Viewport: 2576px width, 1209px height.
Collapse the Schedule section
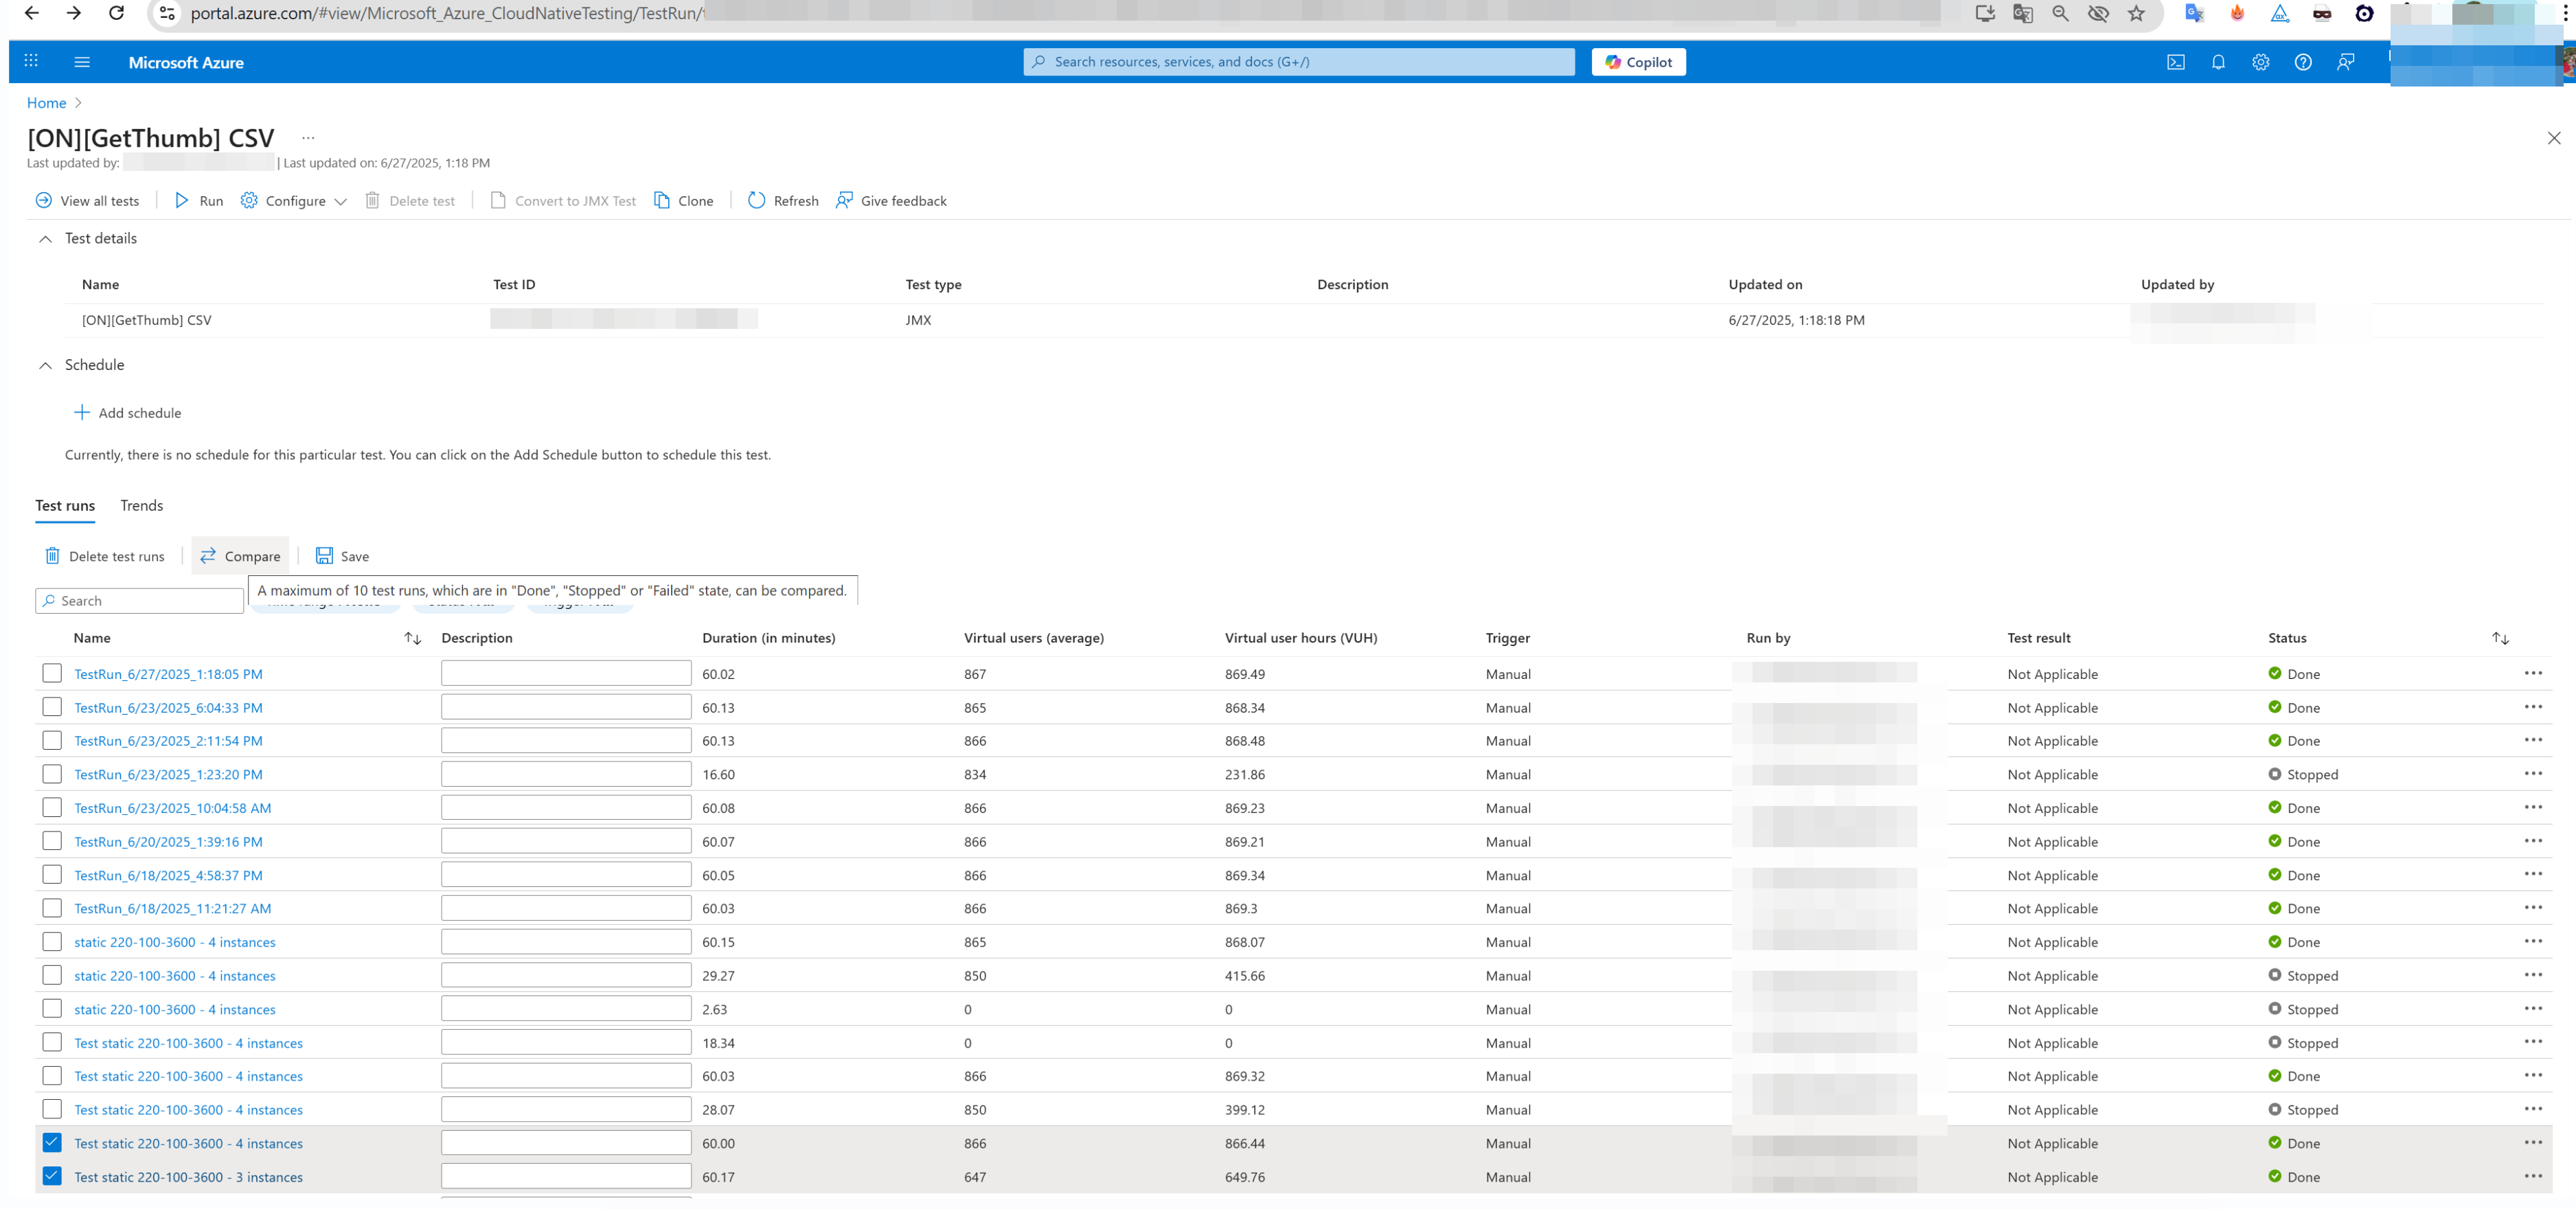pos(45,365)
